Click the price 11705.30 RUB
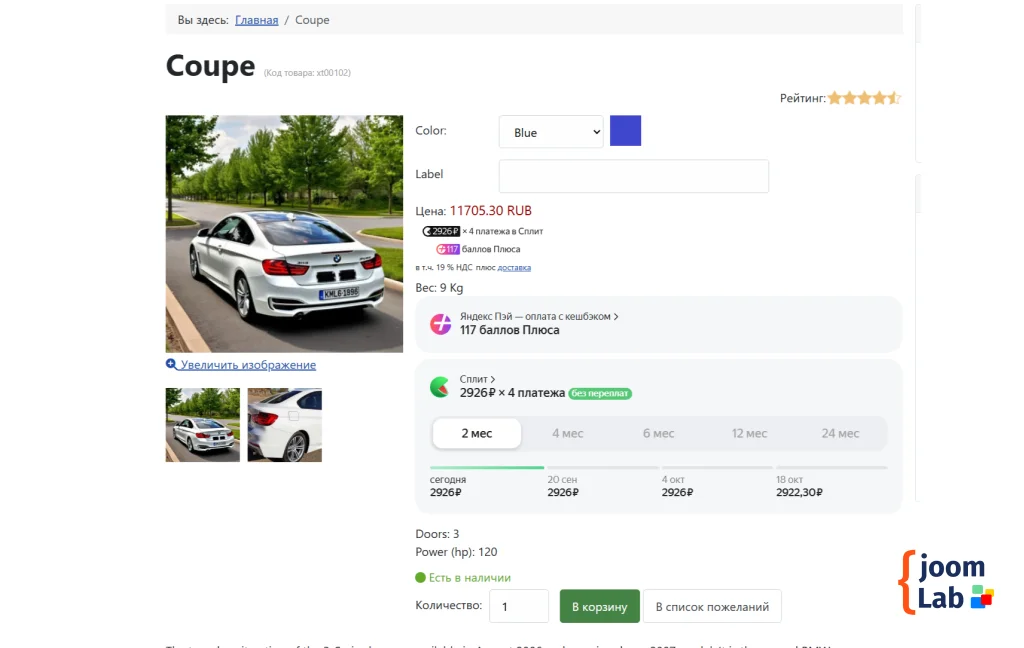 tap(490, 210)
